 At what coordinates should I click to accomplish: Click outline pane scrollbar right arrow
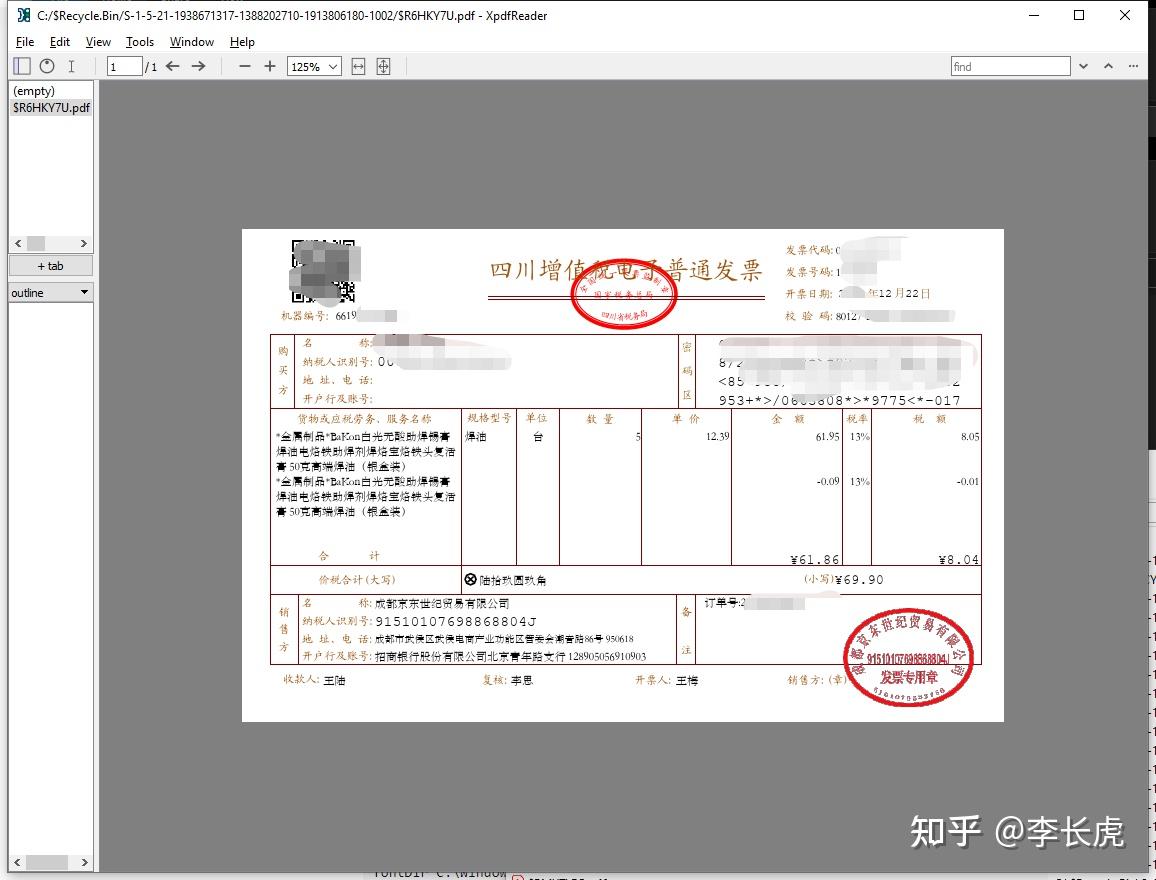[x=84, y=862]
